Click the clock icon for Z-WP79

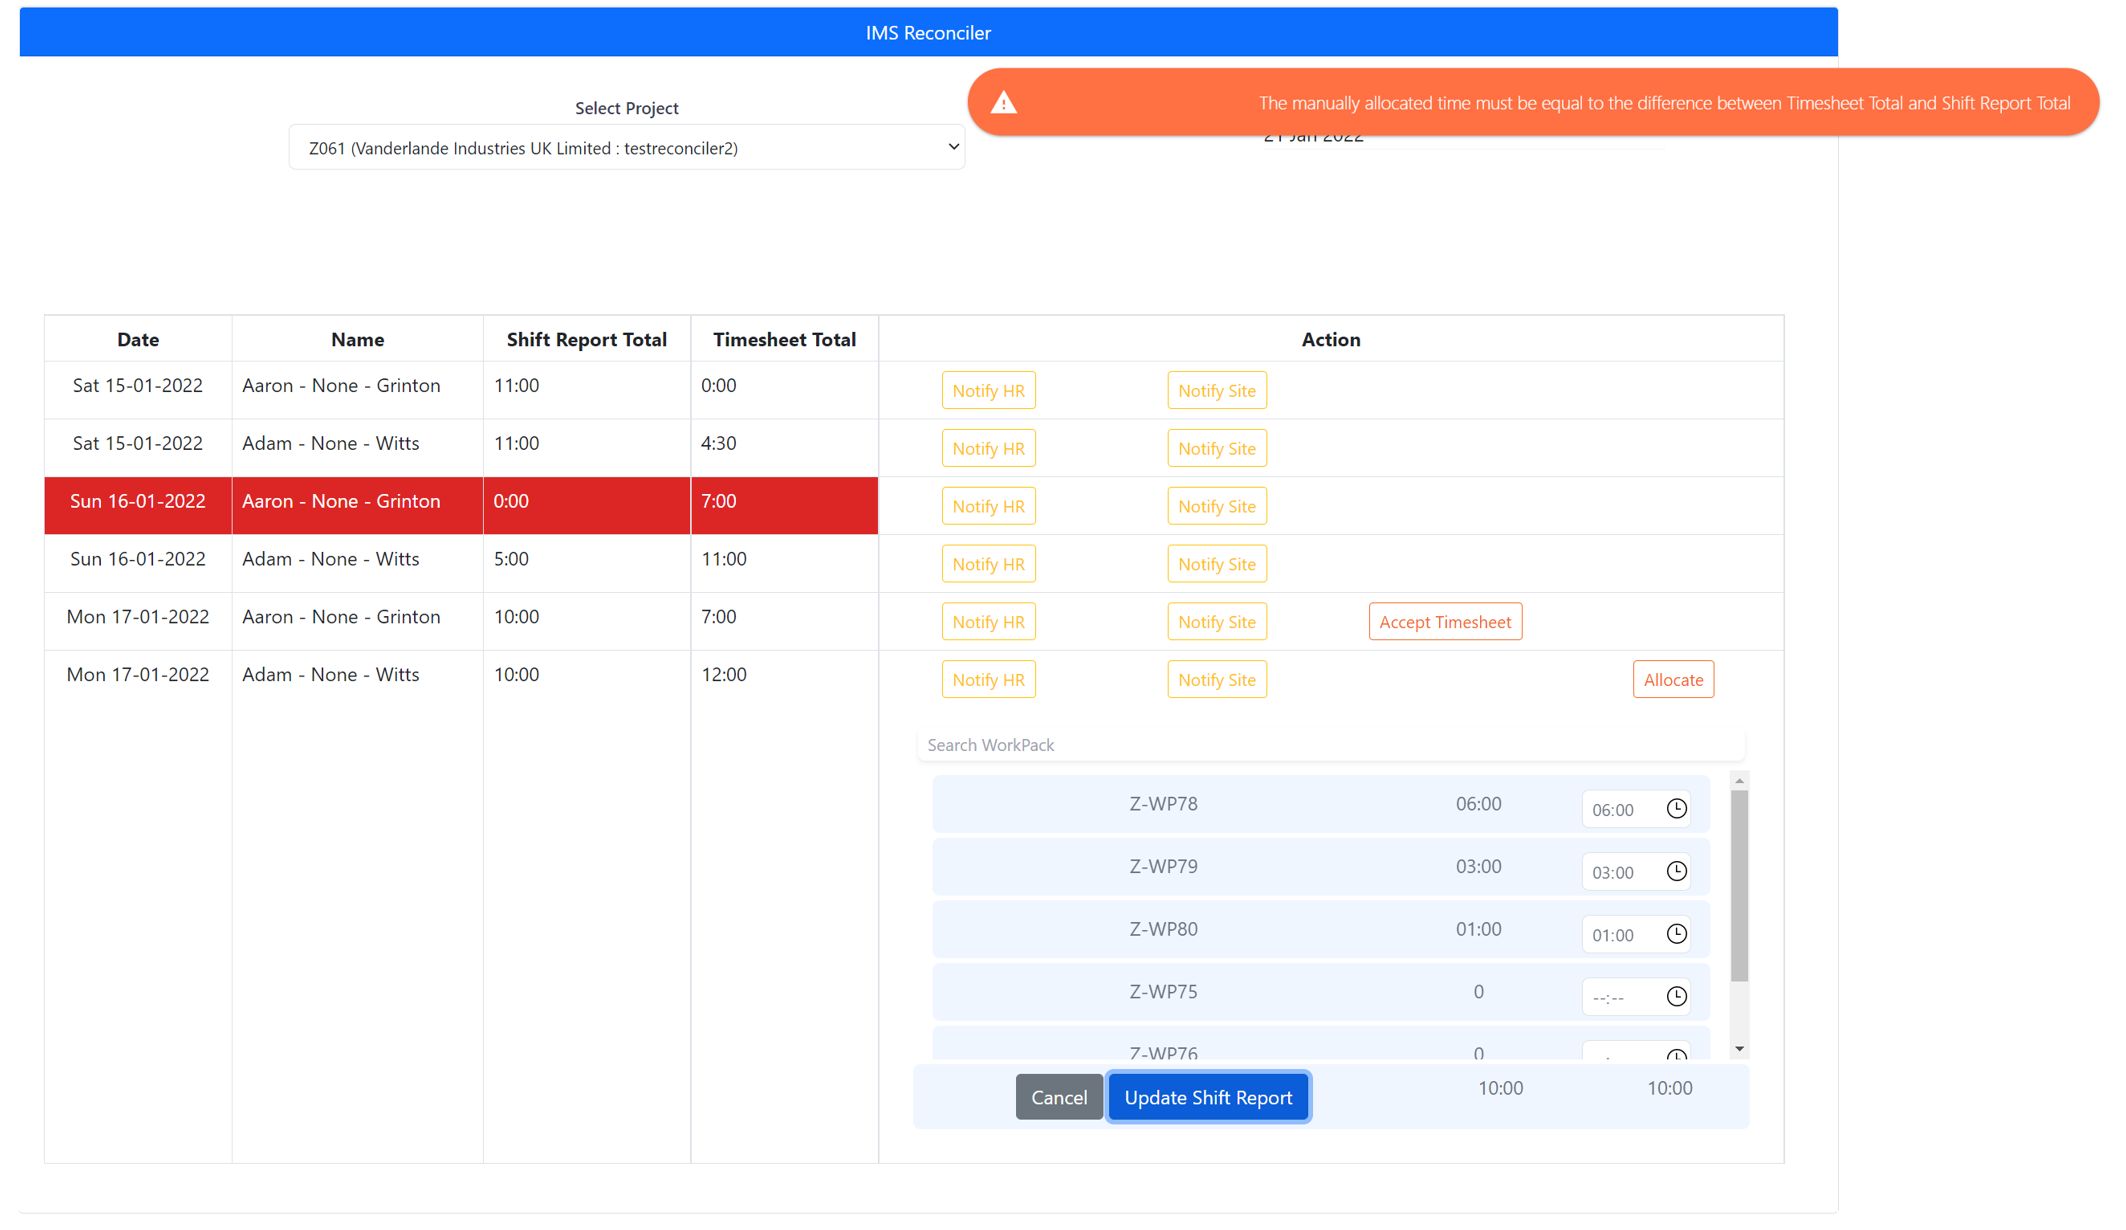1676,870
